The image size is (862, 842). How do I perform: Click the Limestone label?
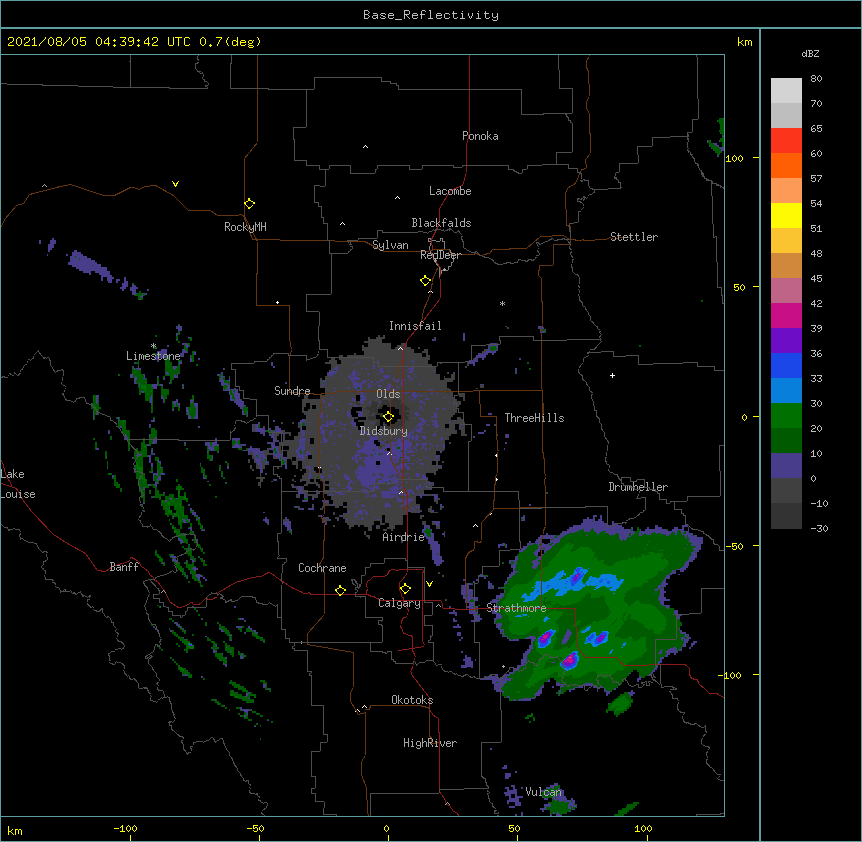tap(153, 356)
